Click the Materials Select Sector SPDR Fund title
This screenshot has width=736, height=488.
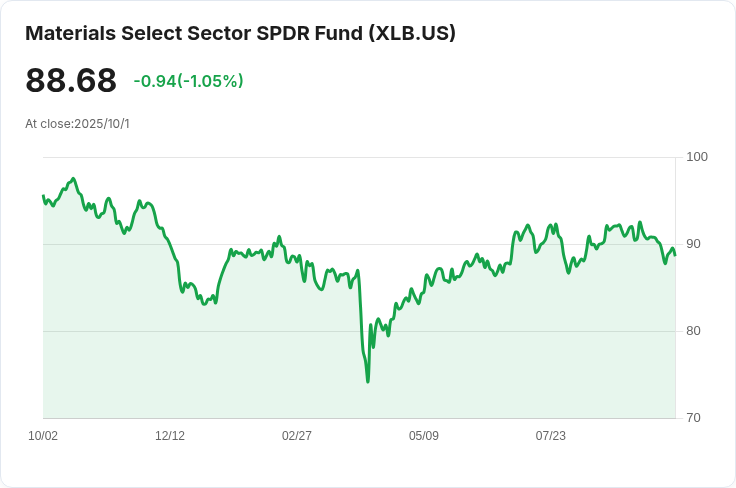[x=240, y=33]
